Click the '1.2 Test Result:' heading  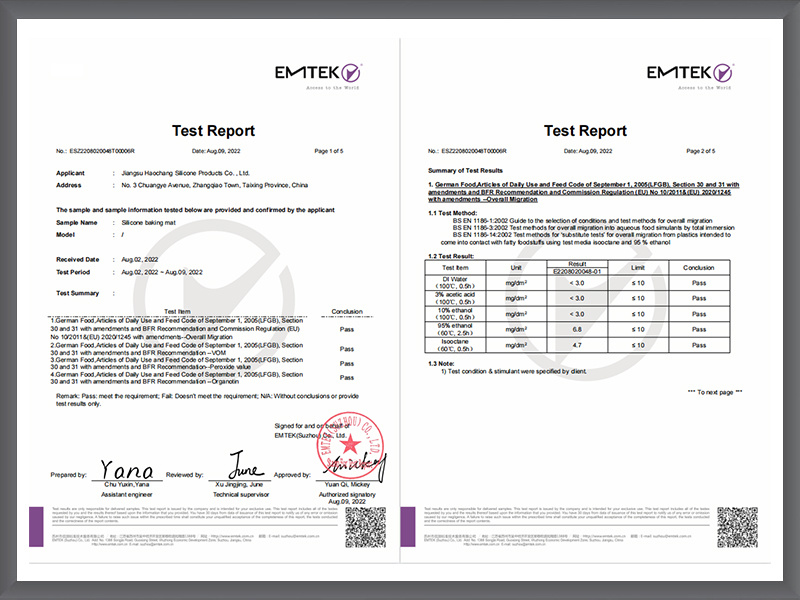coord(451,256)
